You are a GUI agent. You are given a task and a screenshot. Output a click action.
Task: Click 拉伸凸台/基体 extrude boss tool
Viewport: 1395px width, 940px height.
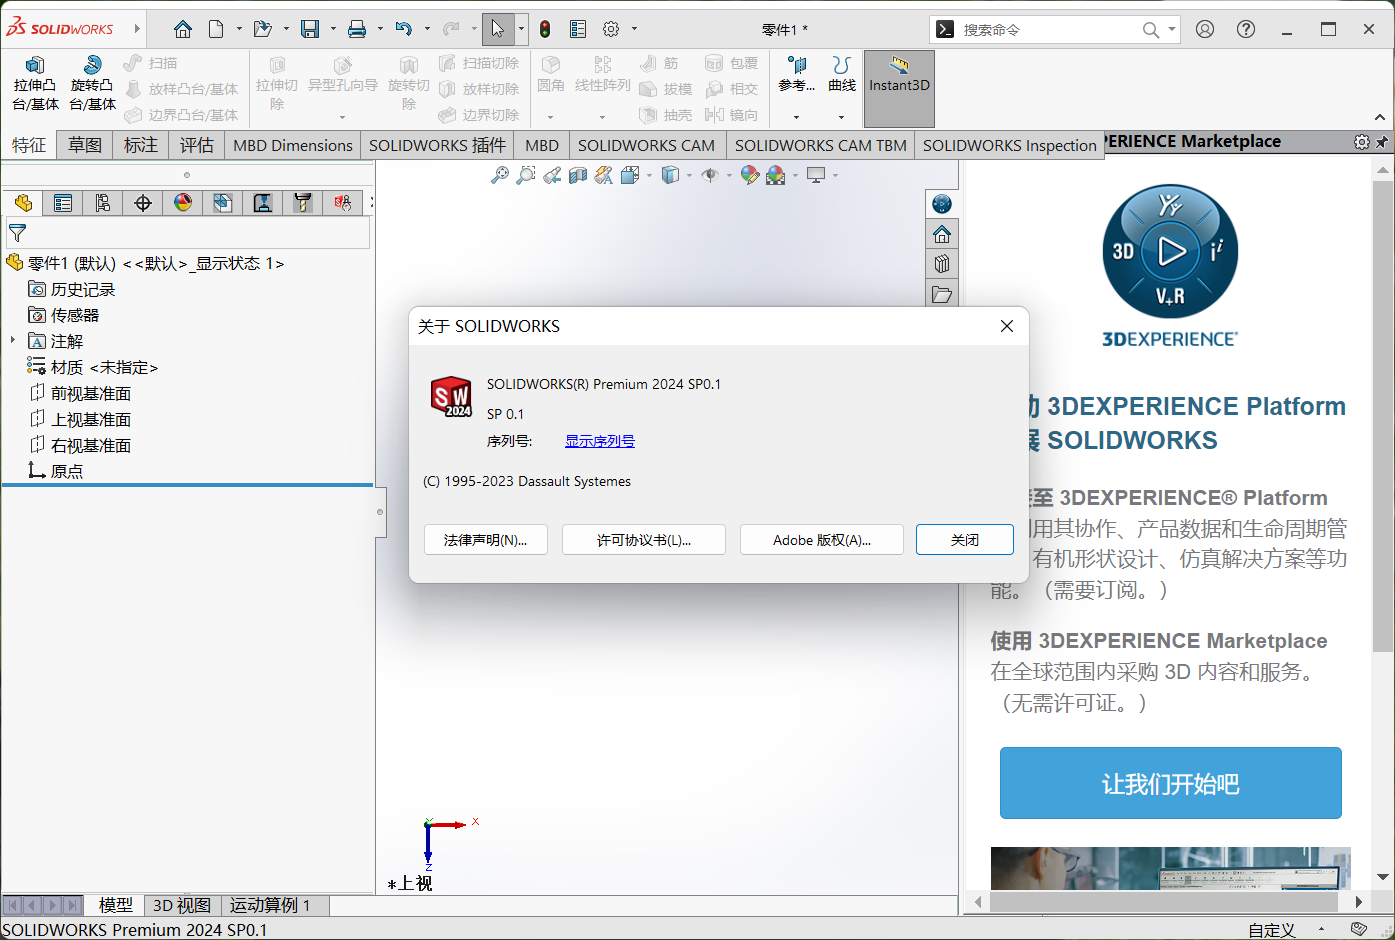36,83
